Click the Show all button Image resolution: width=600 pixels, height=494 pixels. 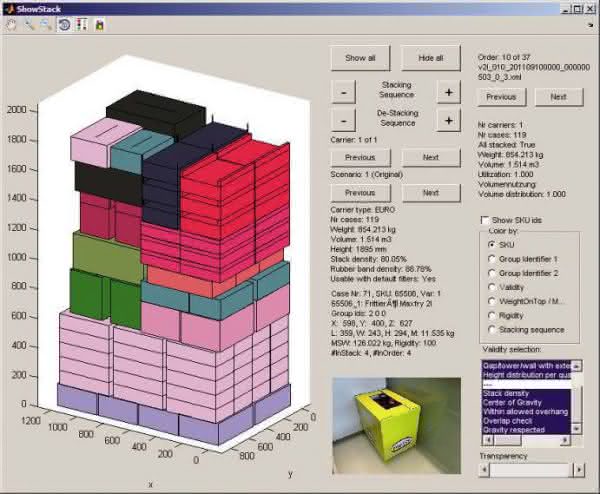[x=360, y=58]
